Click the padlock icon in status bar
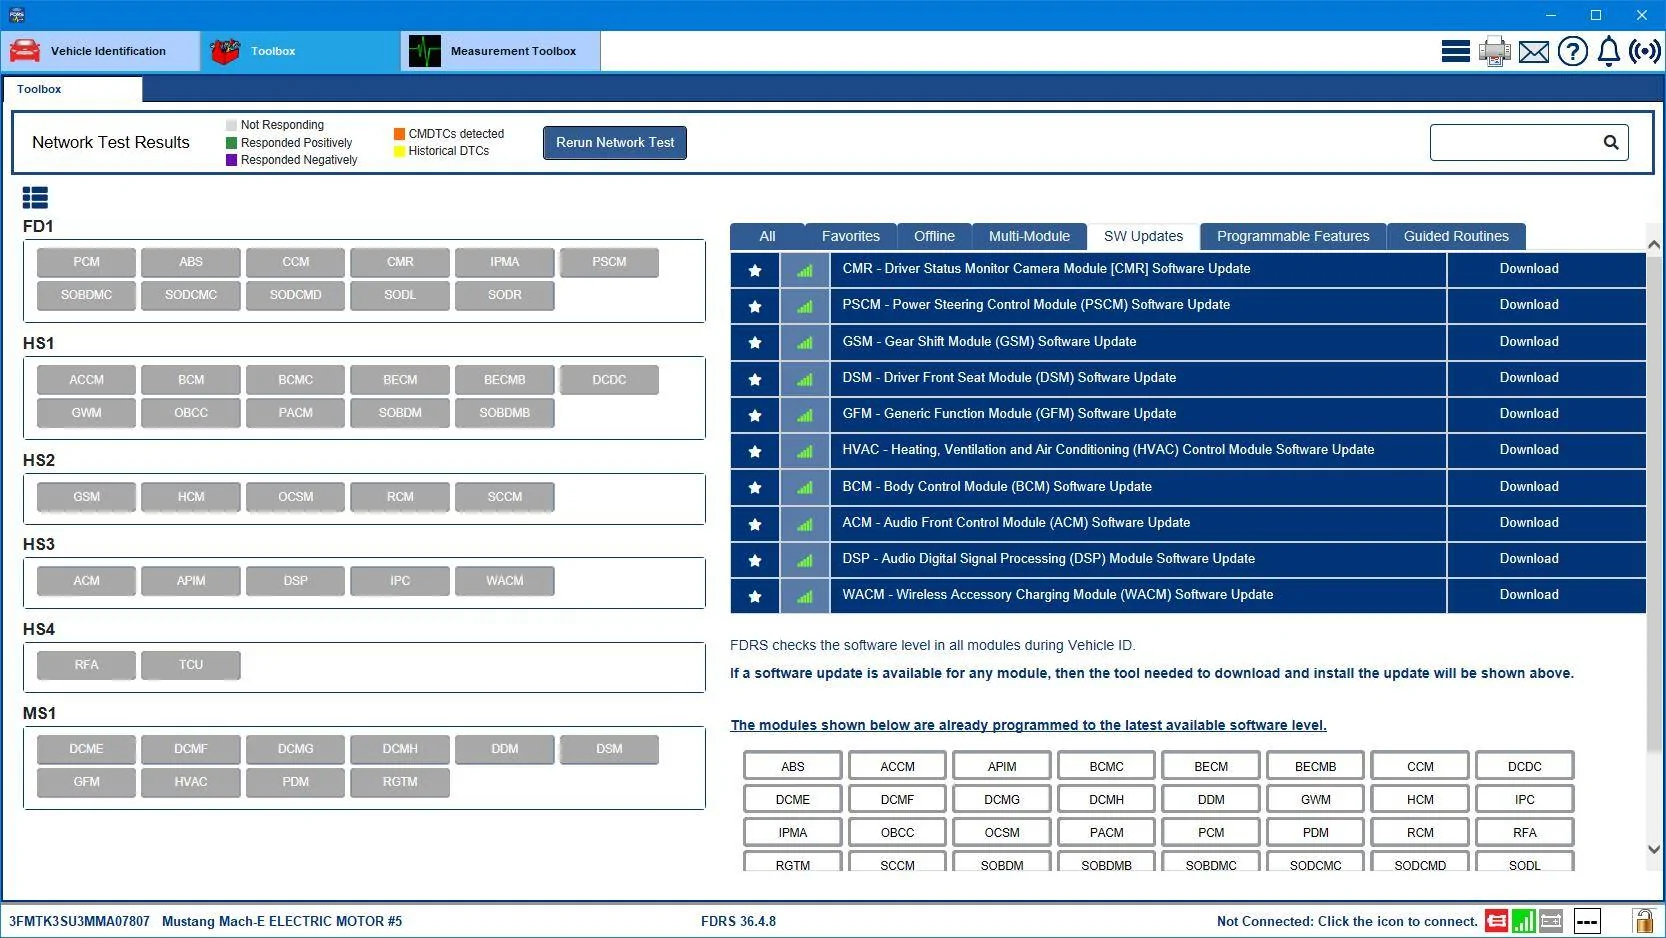The image size is (1666, 938). (1643, 920)
